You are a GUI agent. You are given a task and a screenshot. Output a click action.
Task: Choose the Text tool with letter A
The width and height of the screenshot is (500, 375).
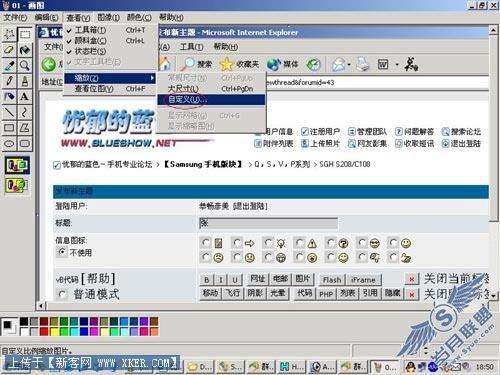pyautogui.click(x=25, y=97)
